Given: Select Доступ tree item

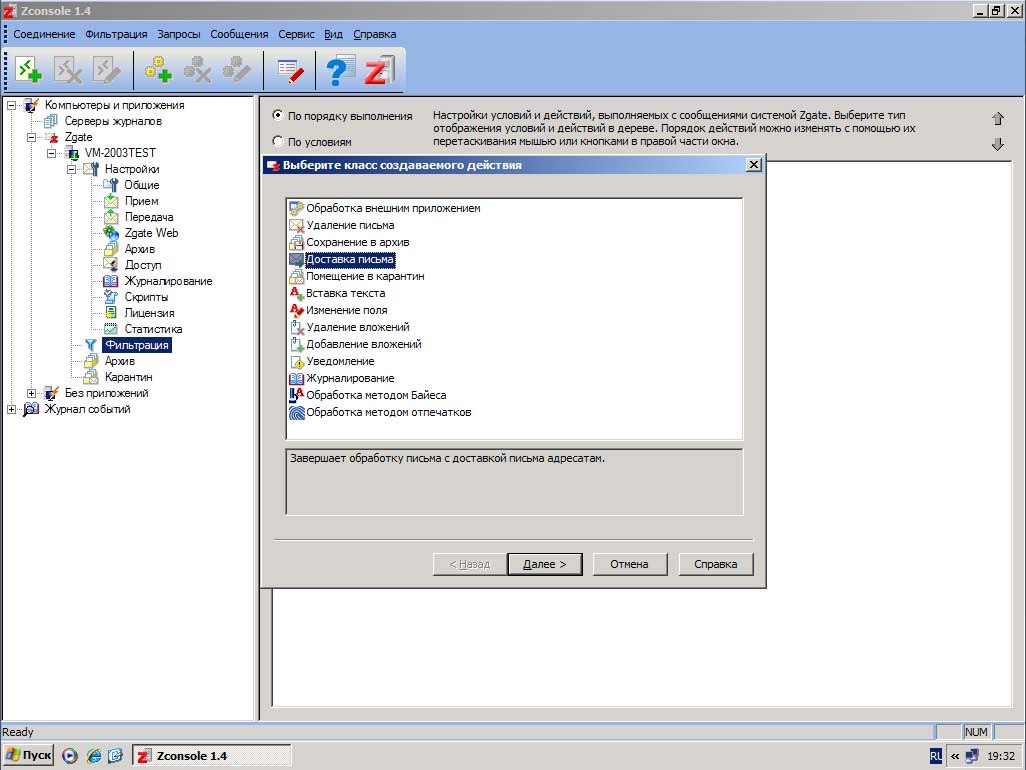Looking at the screenshot, I should coord(143,265).
